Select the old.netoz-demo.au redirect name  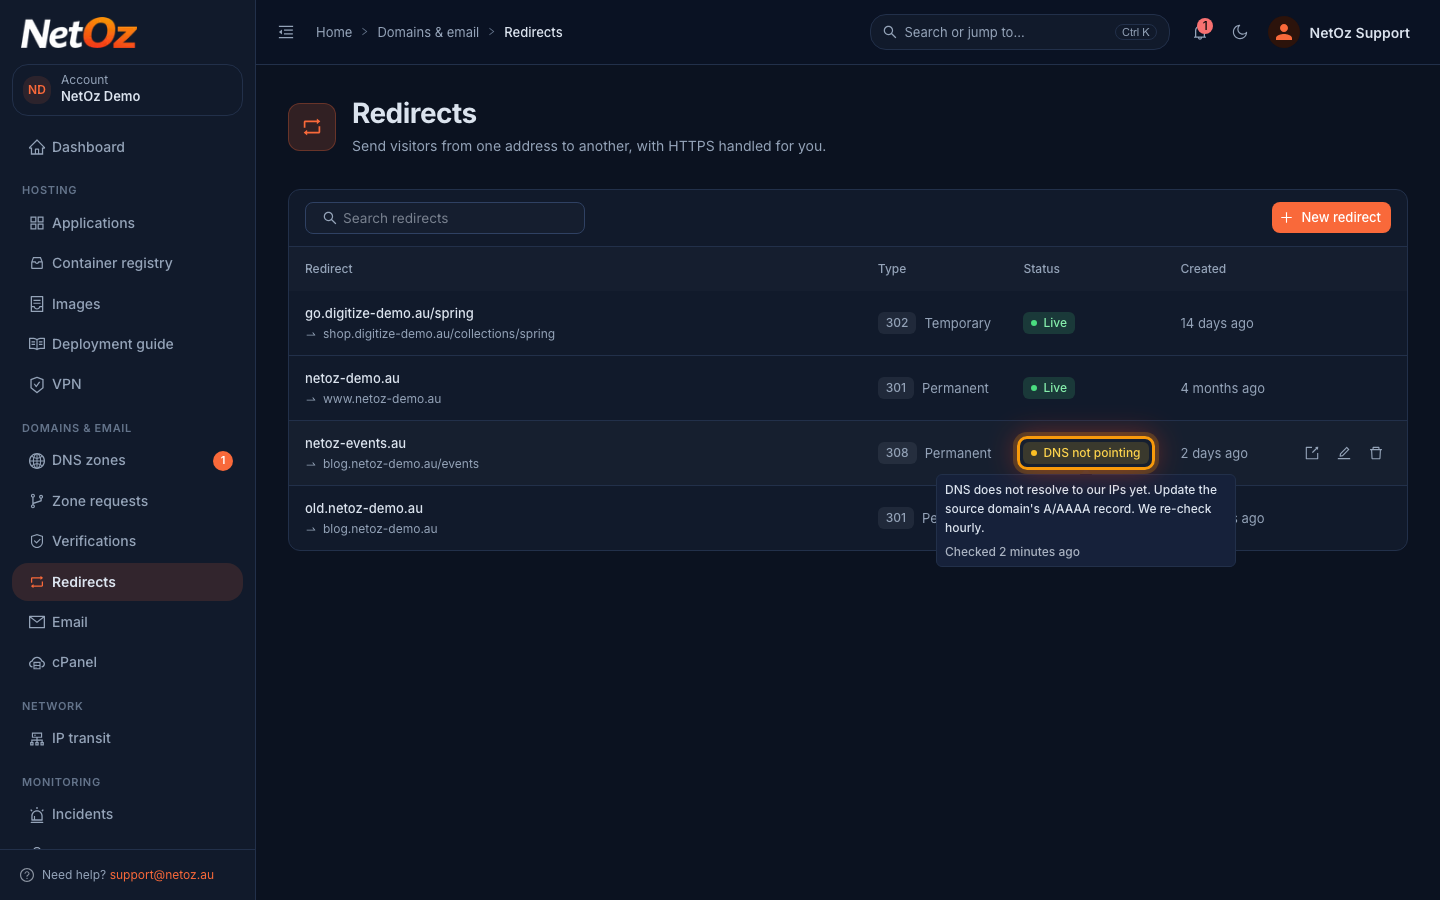(364, 508)
